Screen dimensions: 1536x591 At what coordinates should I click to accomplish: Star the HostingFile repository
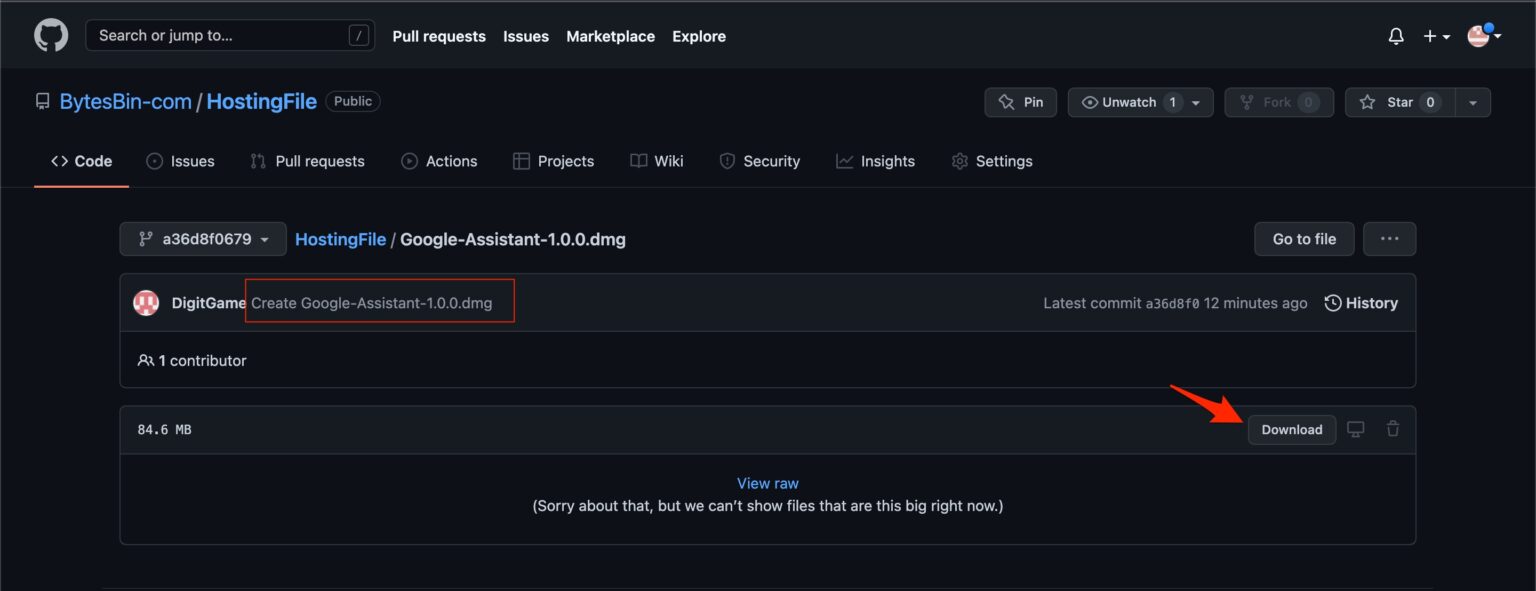pos(1399,101)
